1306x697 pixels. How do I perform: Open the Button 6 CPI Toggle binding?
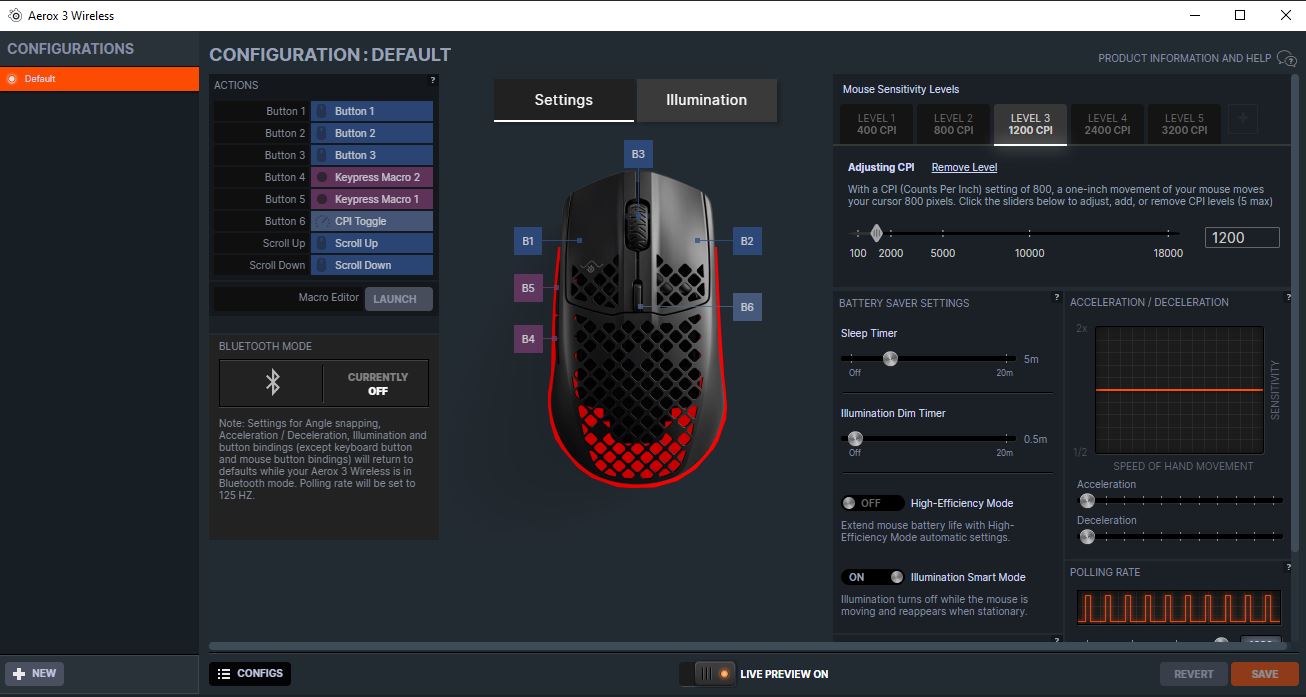(x=371, y=221)
